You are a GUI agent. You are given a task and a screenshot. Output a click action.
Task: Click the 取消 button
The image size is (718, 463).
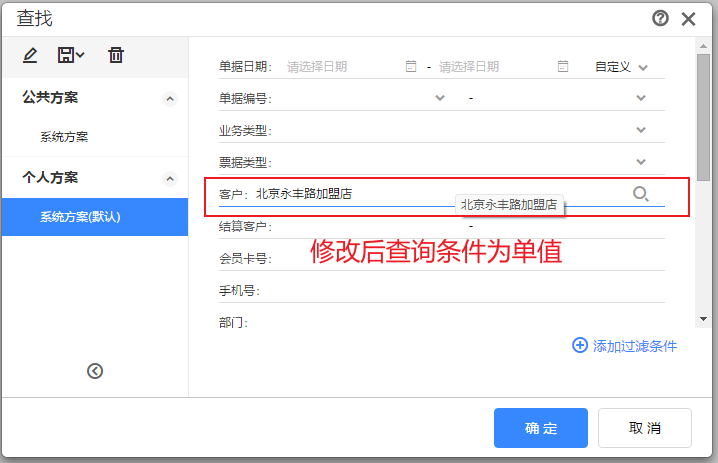pos(645,428)
